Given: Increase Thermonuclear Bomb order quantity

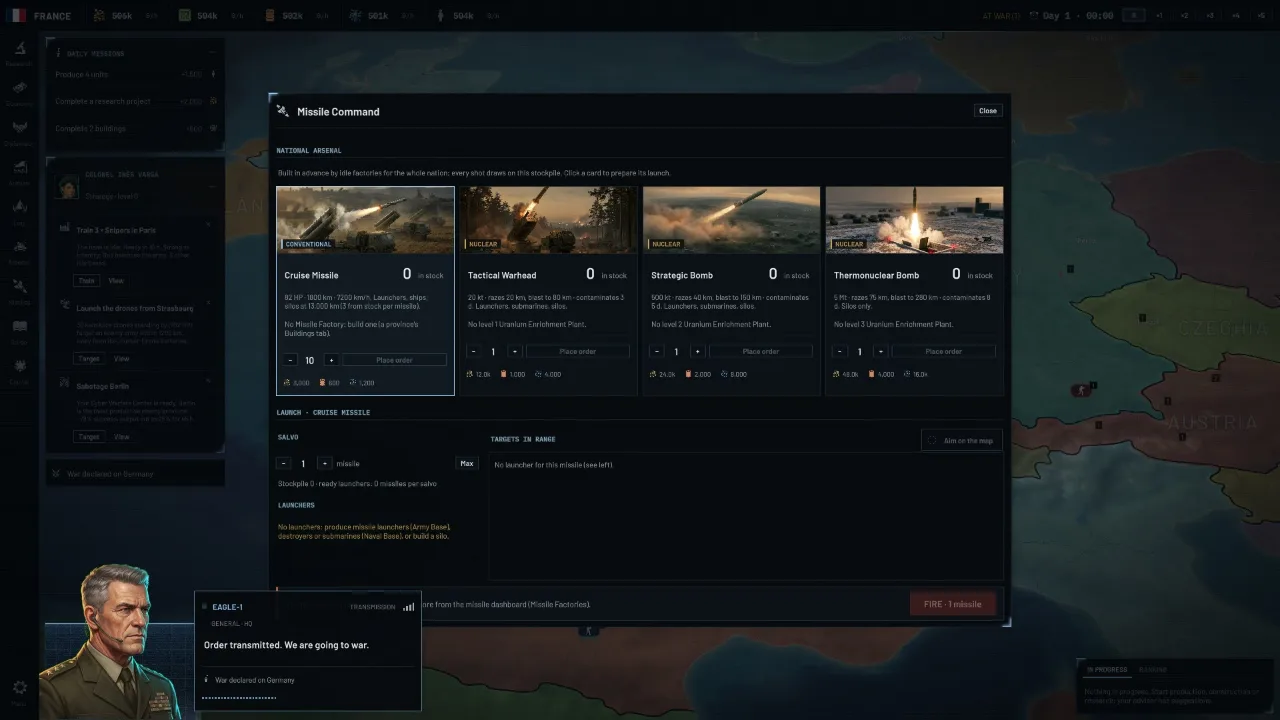Looking at the screenshot, I should tap(880, 351).
